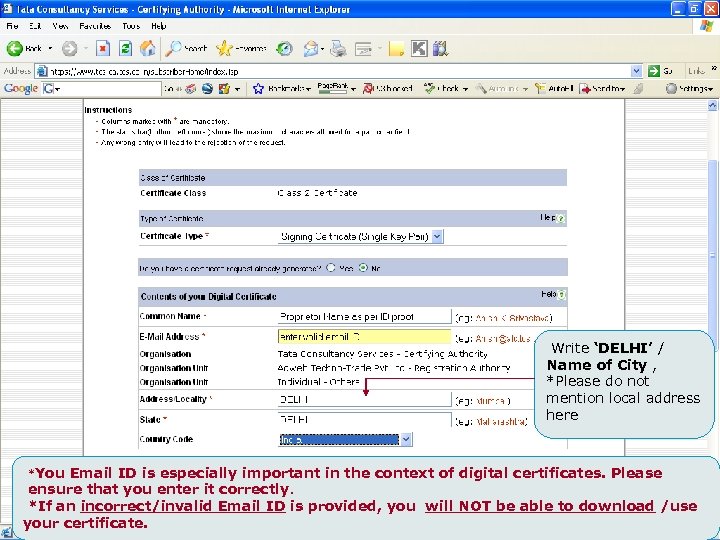
Task: Expand the Check dropdown arrow
Action: pos(465,89)
